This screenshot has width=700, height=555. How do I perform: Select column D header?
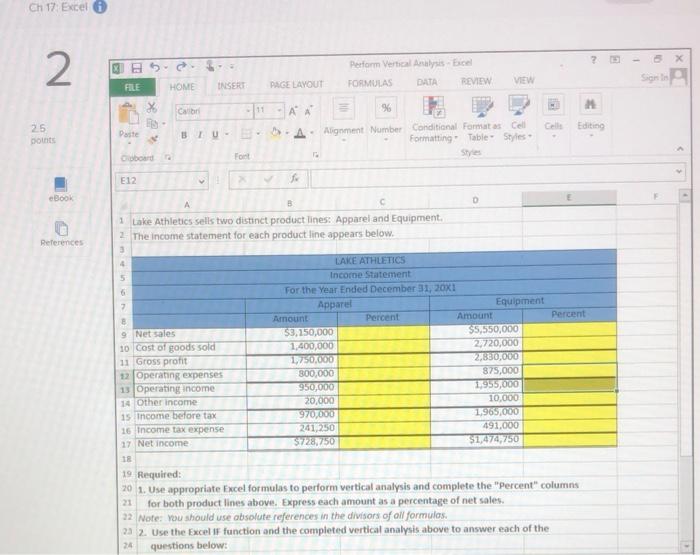pyautogui.click(x=475, y=200)
